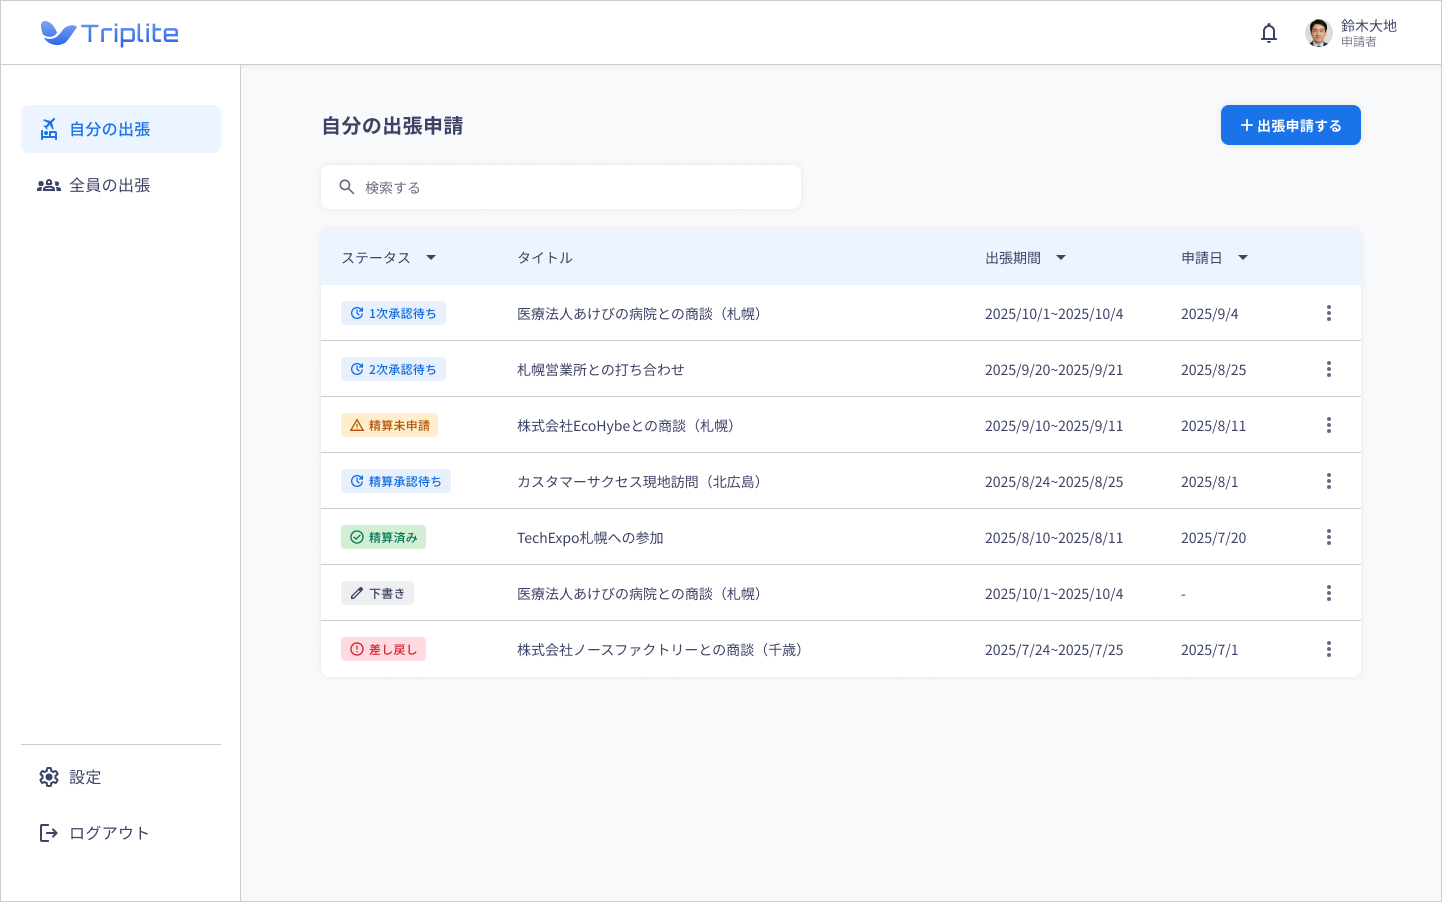Open the 申請日 sort dropdown
1442x902 pixels.
point(1242,257)
